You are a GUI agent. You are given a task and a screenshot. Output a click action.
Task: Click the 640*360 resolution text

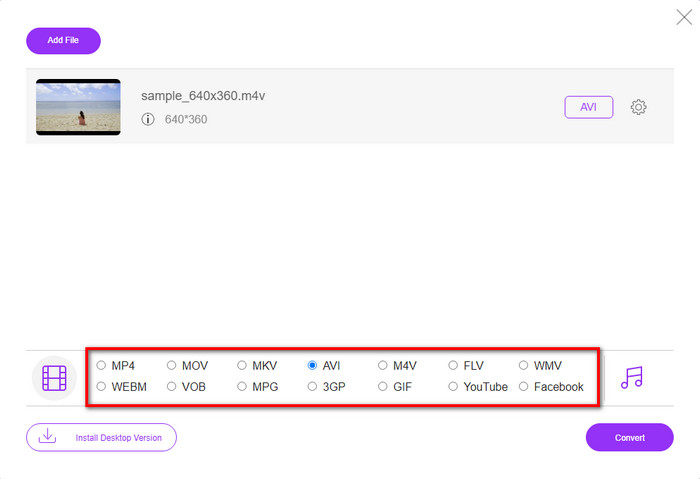coord(186,119)
